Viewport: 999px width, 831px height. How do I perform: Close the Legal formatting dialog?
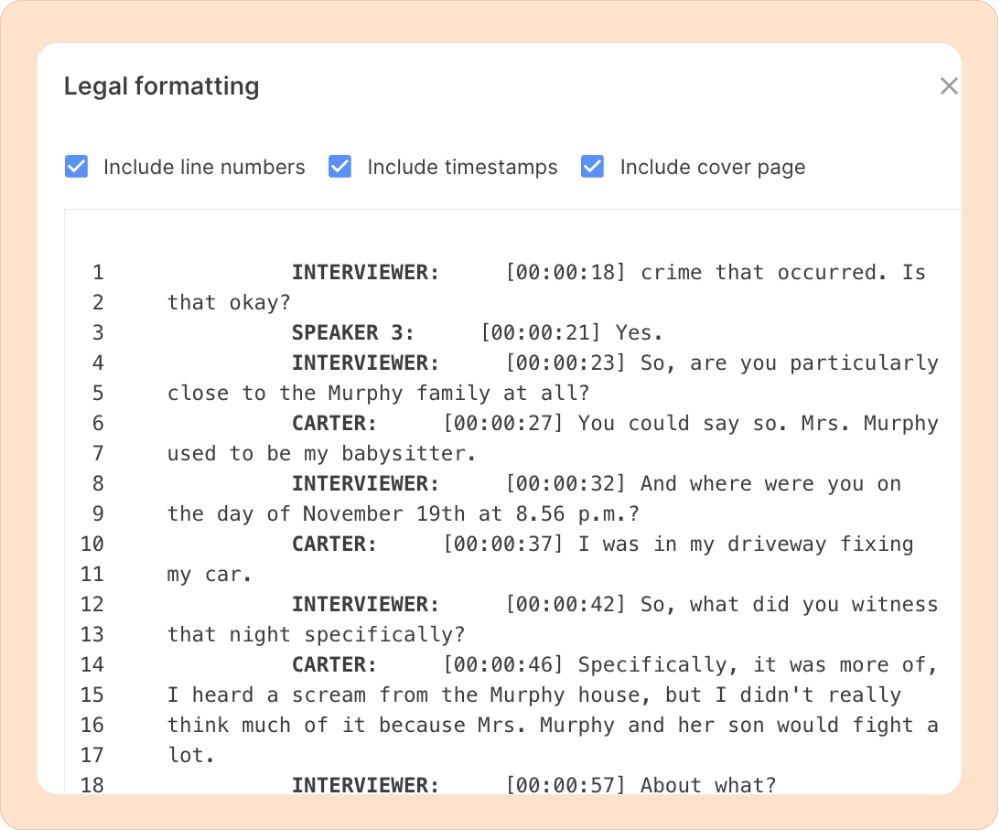pyautogui.click(x=949, y=86)
